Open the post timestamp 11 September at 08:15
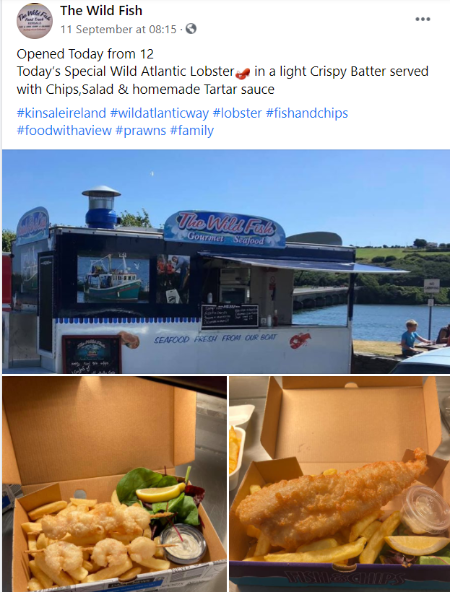 tap(119, 29)
